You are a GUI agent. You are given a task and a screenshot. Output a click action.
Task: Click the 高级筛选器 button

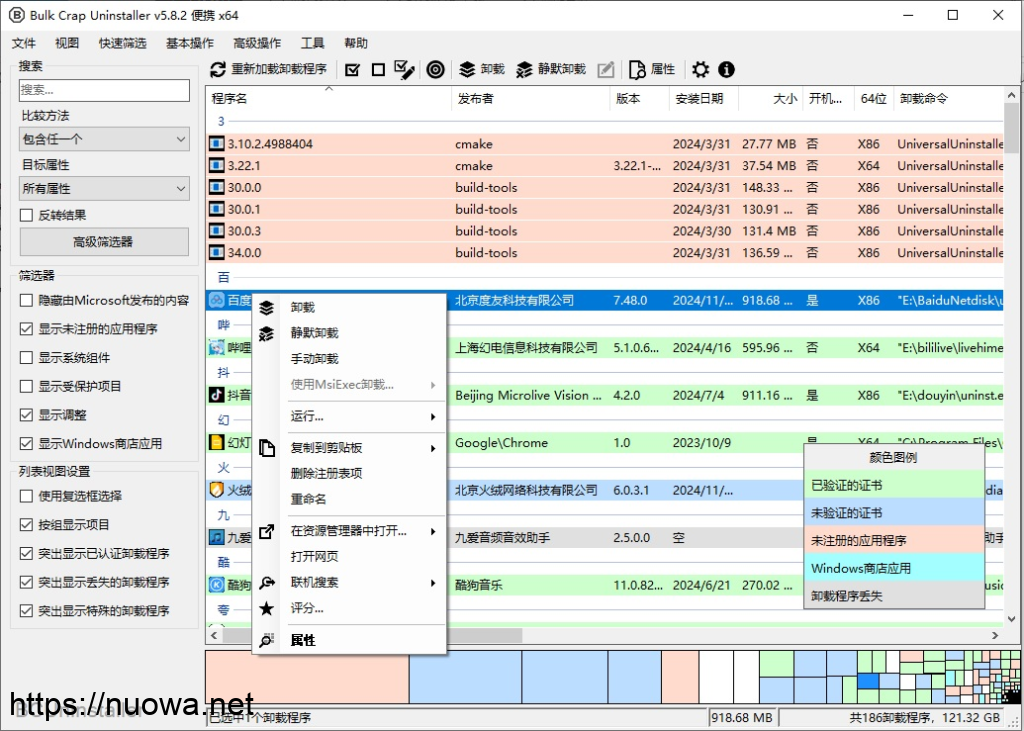click(x=104, y=241)
